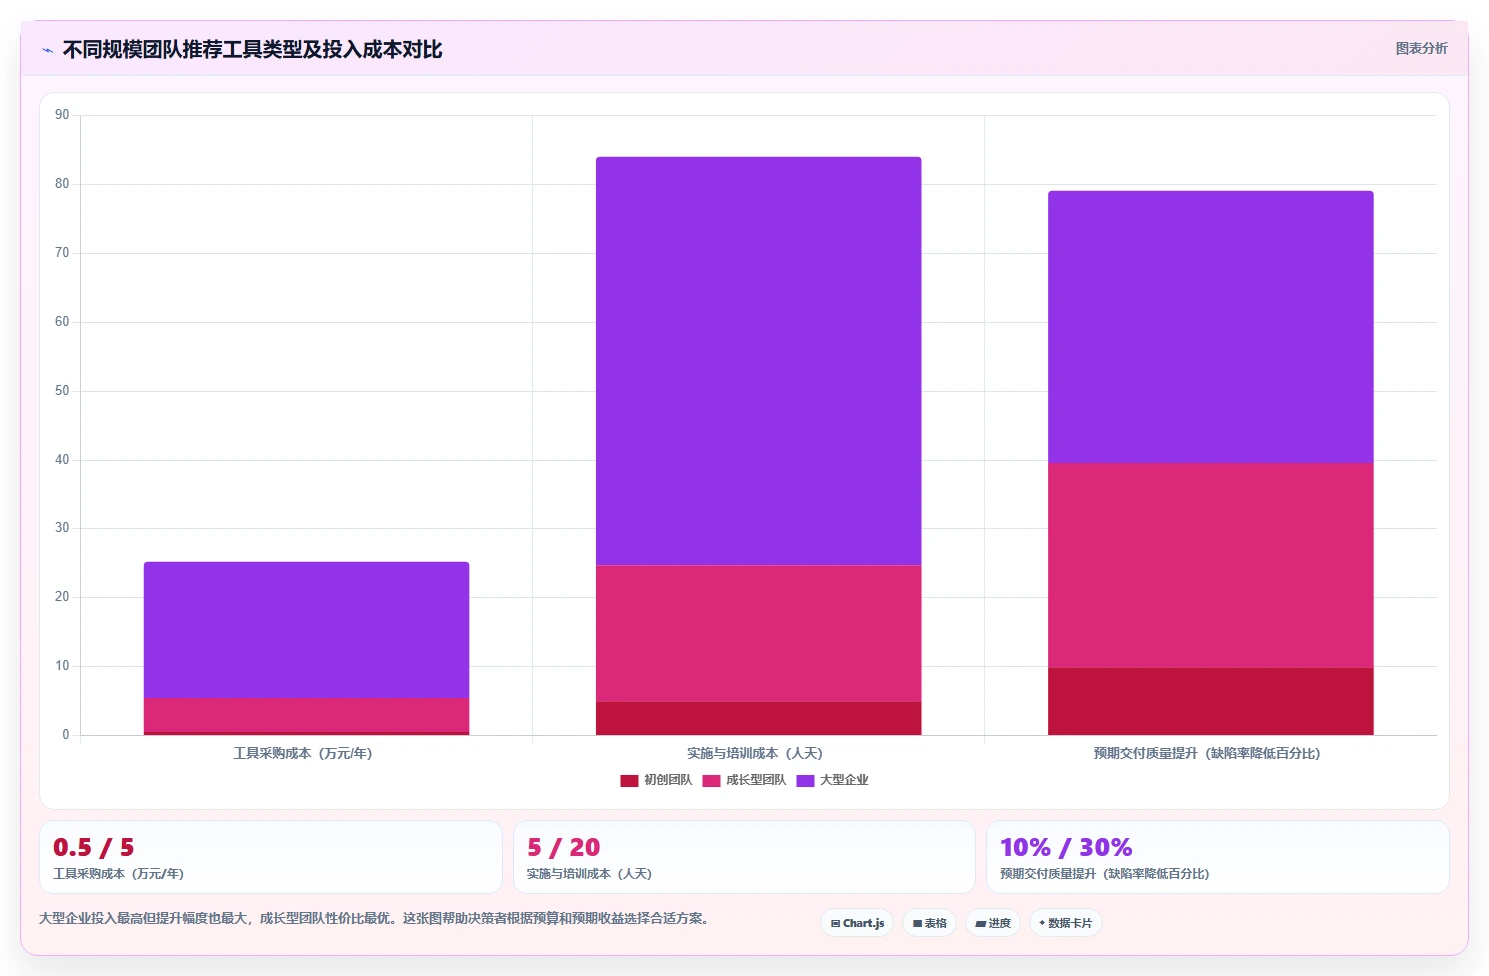The height and width of the screenshot is (976, 1489).
Task: Click the x-axis label 预期交付质量提升（缺陷率降低百分比）
Action: pyautogui.click(x=1206, y=754)
